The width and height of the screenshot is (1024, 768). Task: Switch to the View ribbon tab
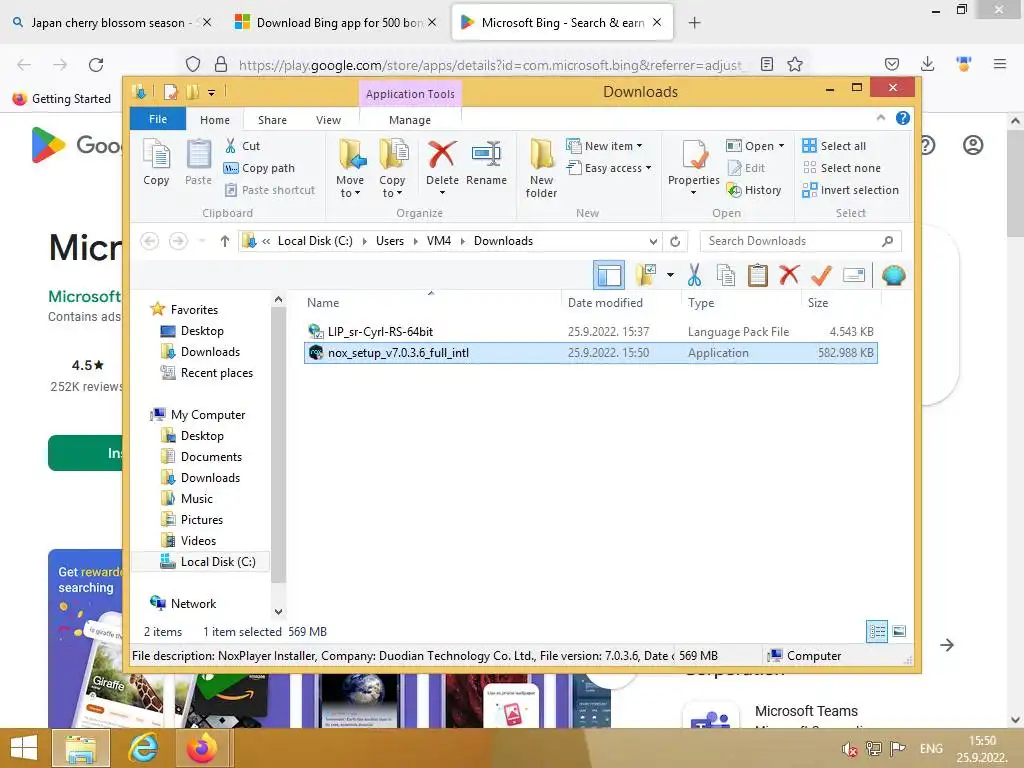tap(328, 120)
